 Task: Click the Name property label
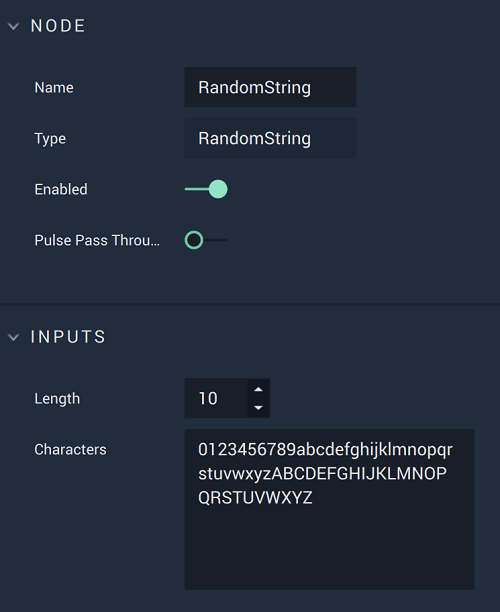[x=54, y=87]
